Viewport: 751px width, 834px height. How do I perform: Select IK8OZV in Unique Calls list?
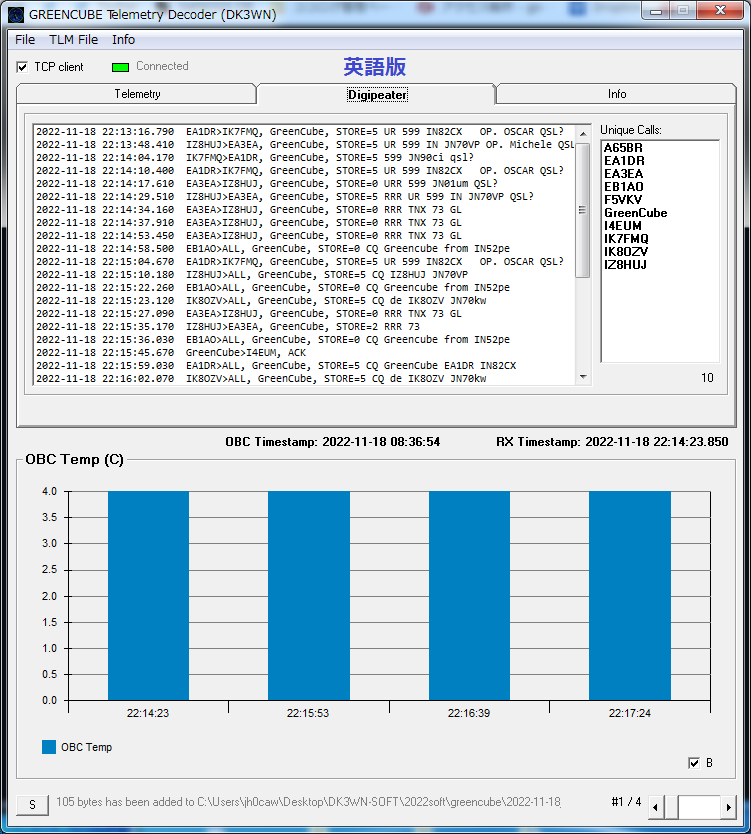tap(625, 252)
